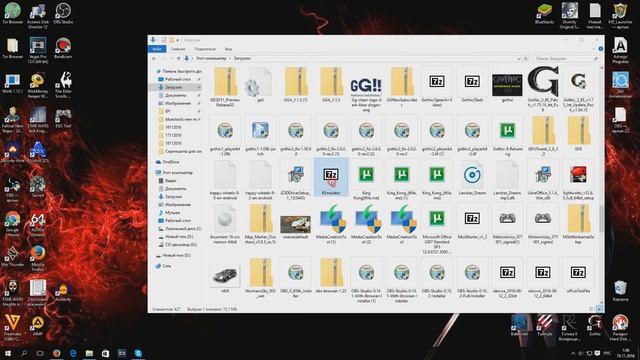The width and height of the screenshot is (640, 360).
Task: Go back using the Explorer back arrow
Action: click(x=154, y=59)
